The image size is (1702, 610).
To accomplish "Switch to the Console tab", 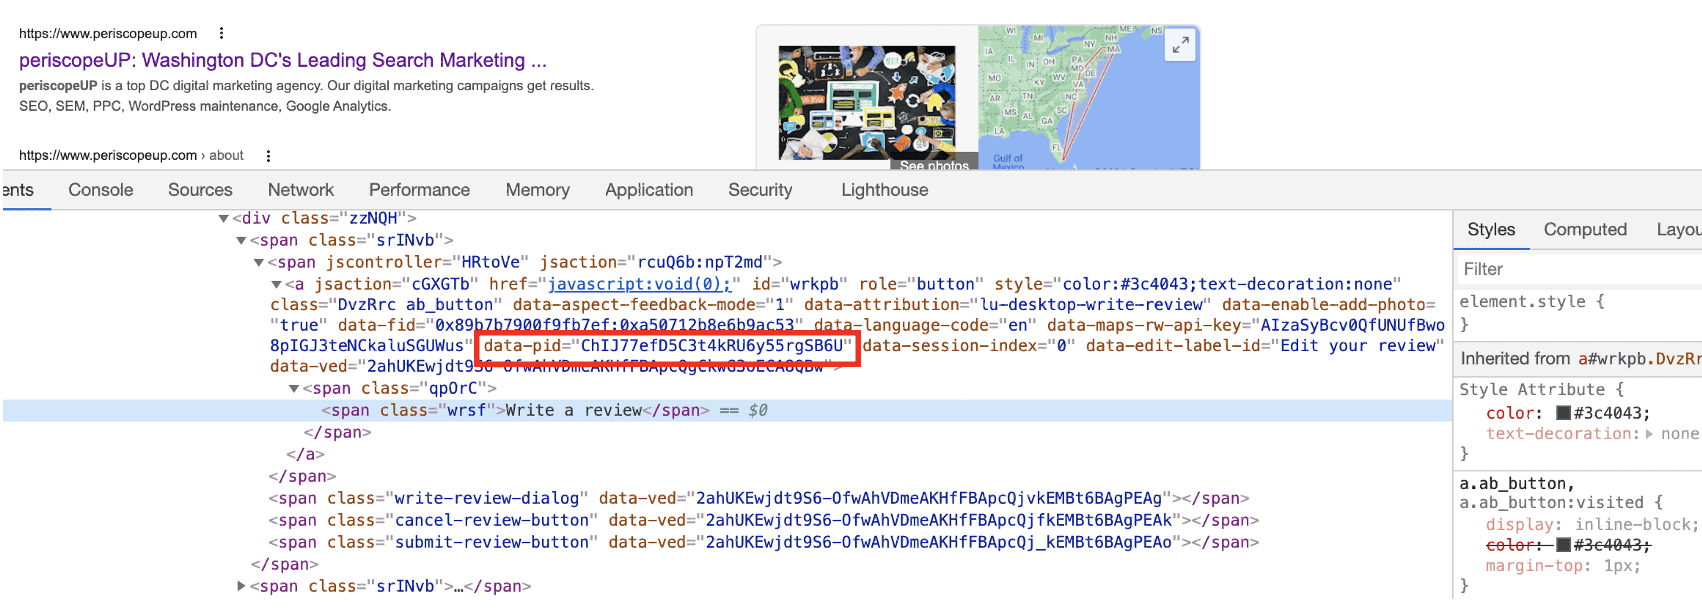I will [100, 190].
